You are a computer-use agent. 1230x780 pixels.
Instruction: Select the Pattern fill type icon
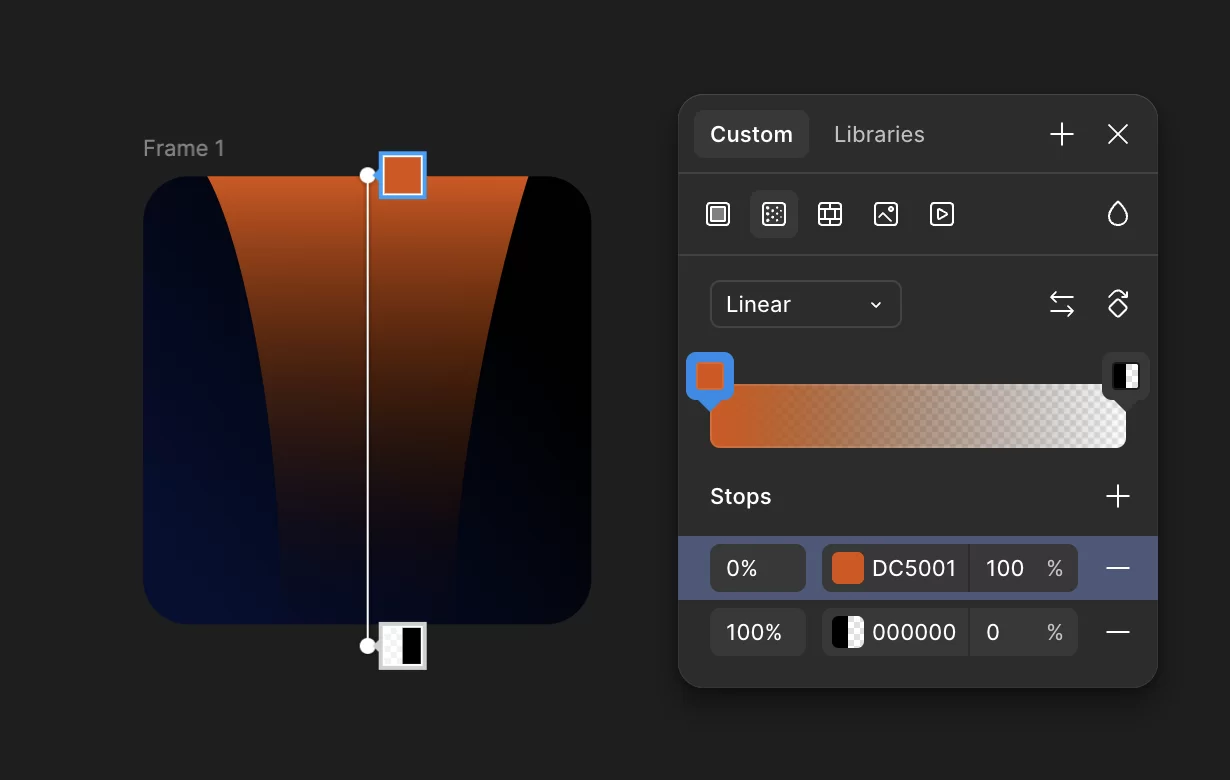[x=830, y=214]
